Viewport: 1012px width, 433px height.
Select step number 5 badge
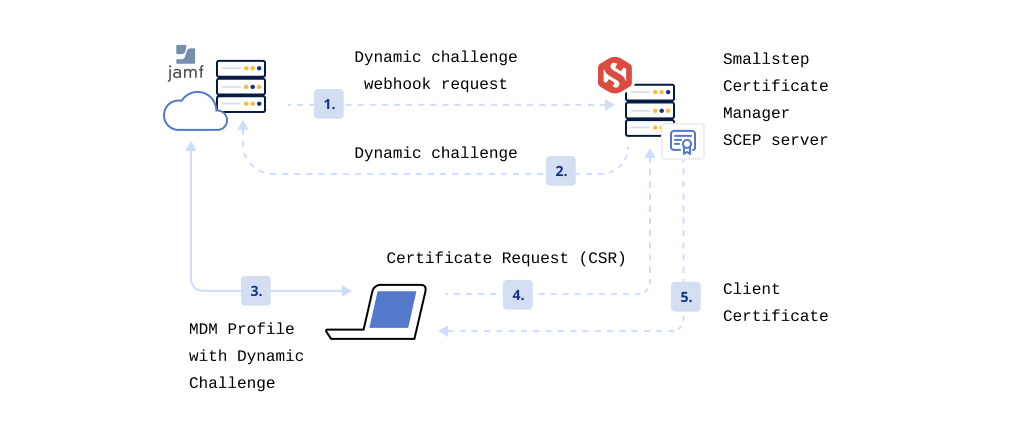pos(685,297)
